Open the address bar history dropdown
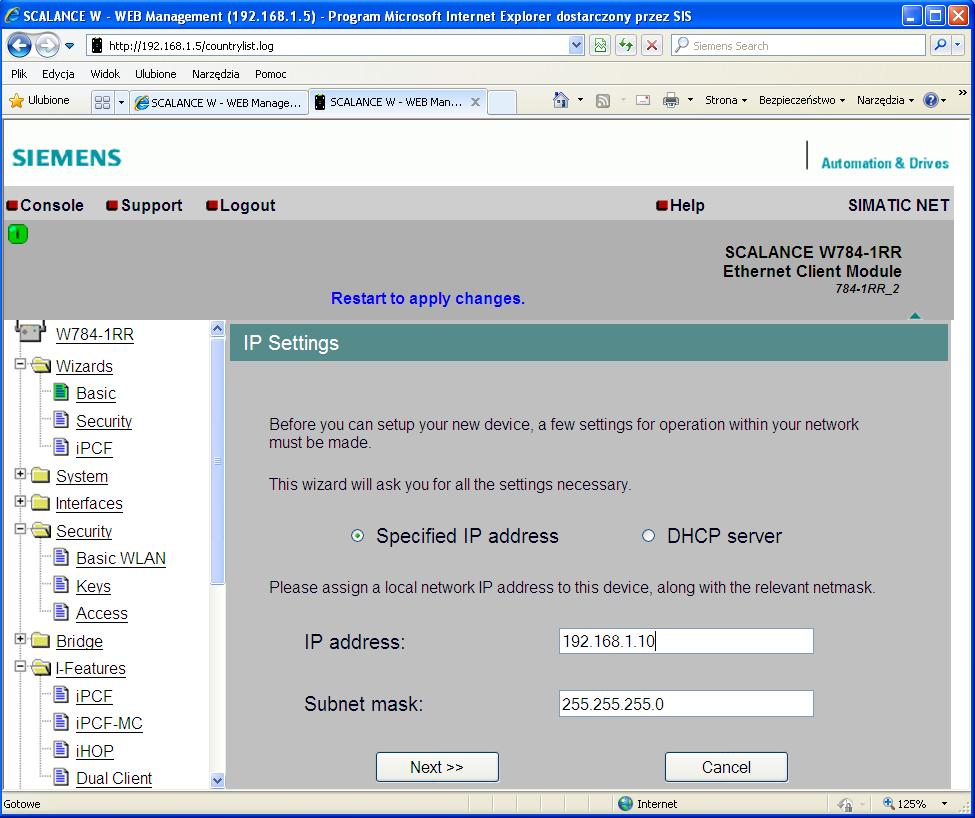The height and width of the screenshot is (818, 975). [x=576, y=45]
